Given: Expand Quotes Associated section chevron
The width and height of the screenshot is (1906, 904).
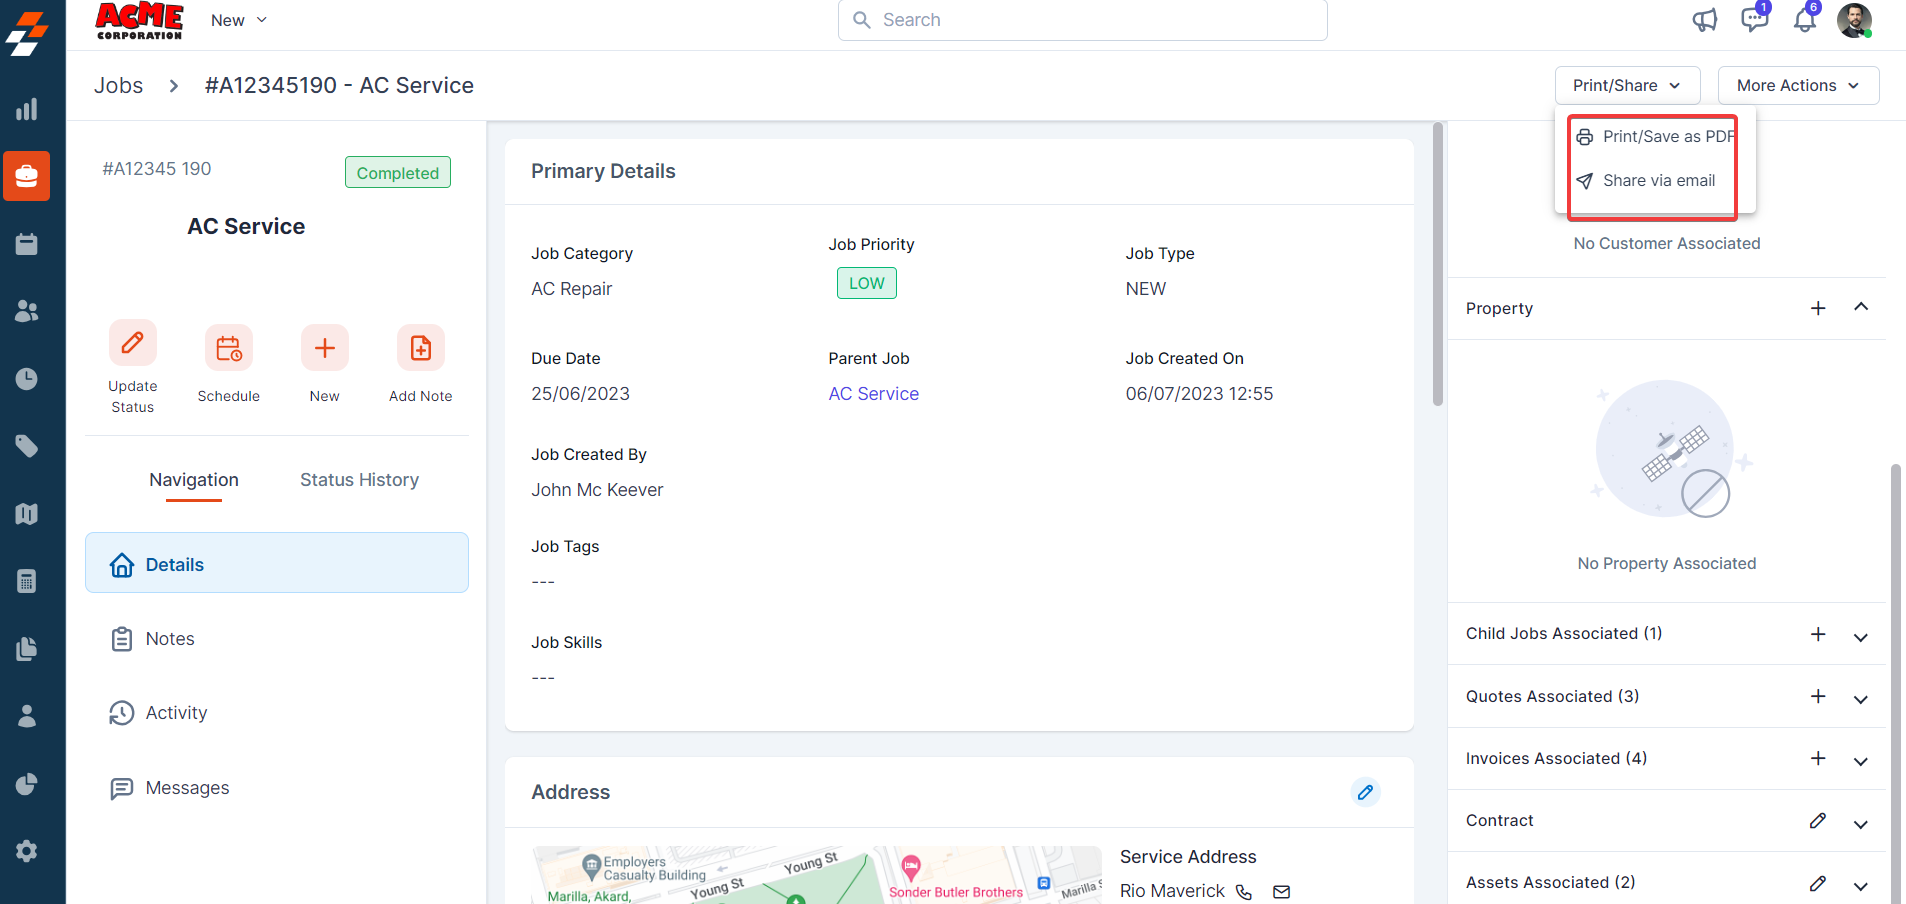Looking at the screenshot, I should click(1860, 699).
